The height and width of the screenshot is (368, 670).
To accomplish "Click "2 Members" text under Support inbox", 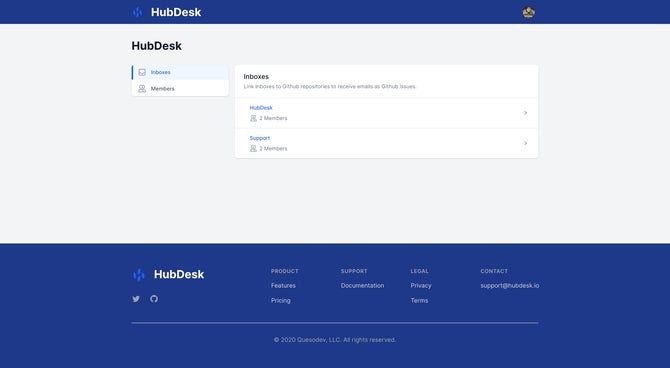I will (x=273, y=149).
